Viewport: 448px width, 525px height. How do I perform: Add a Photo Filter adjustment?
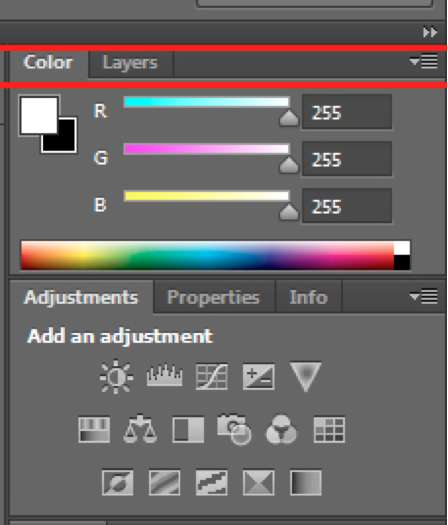point(234,430)
